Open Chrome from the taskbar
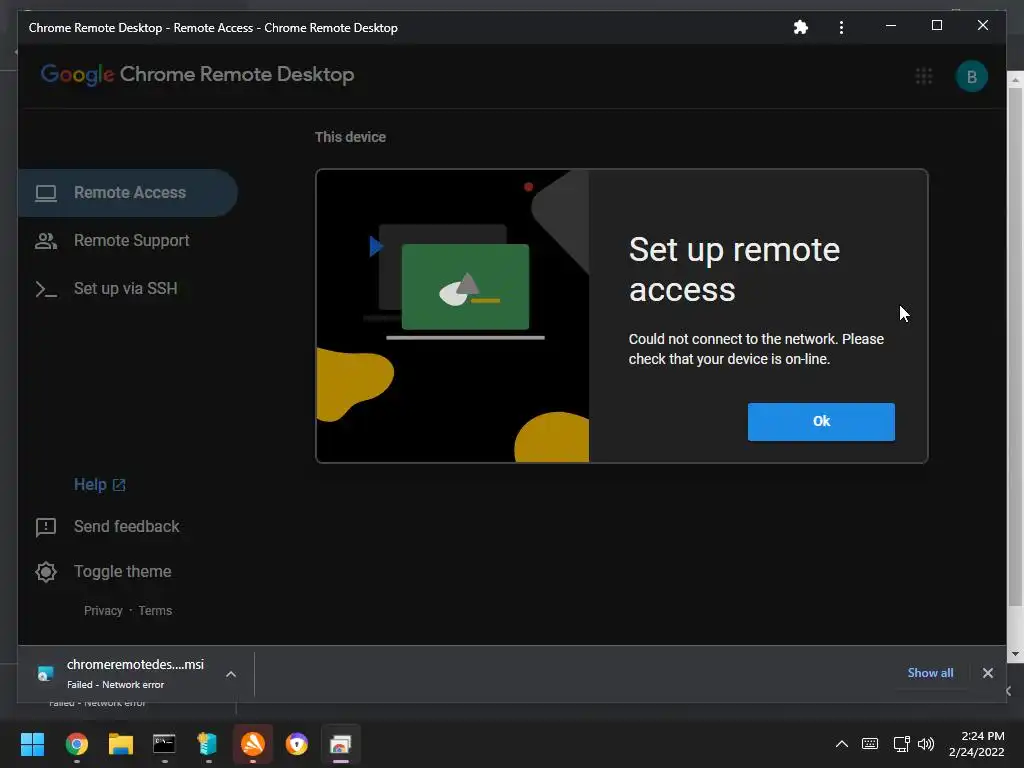1024x768 pixels. click(x=76, y=744)
